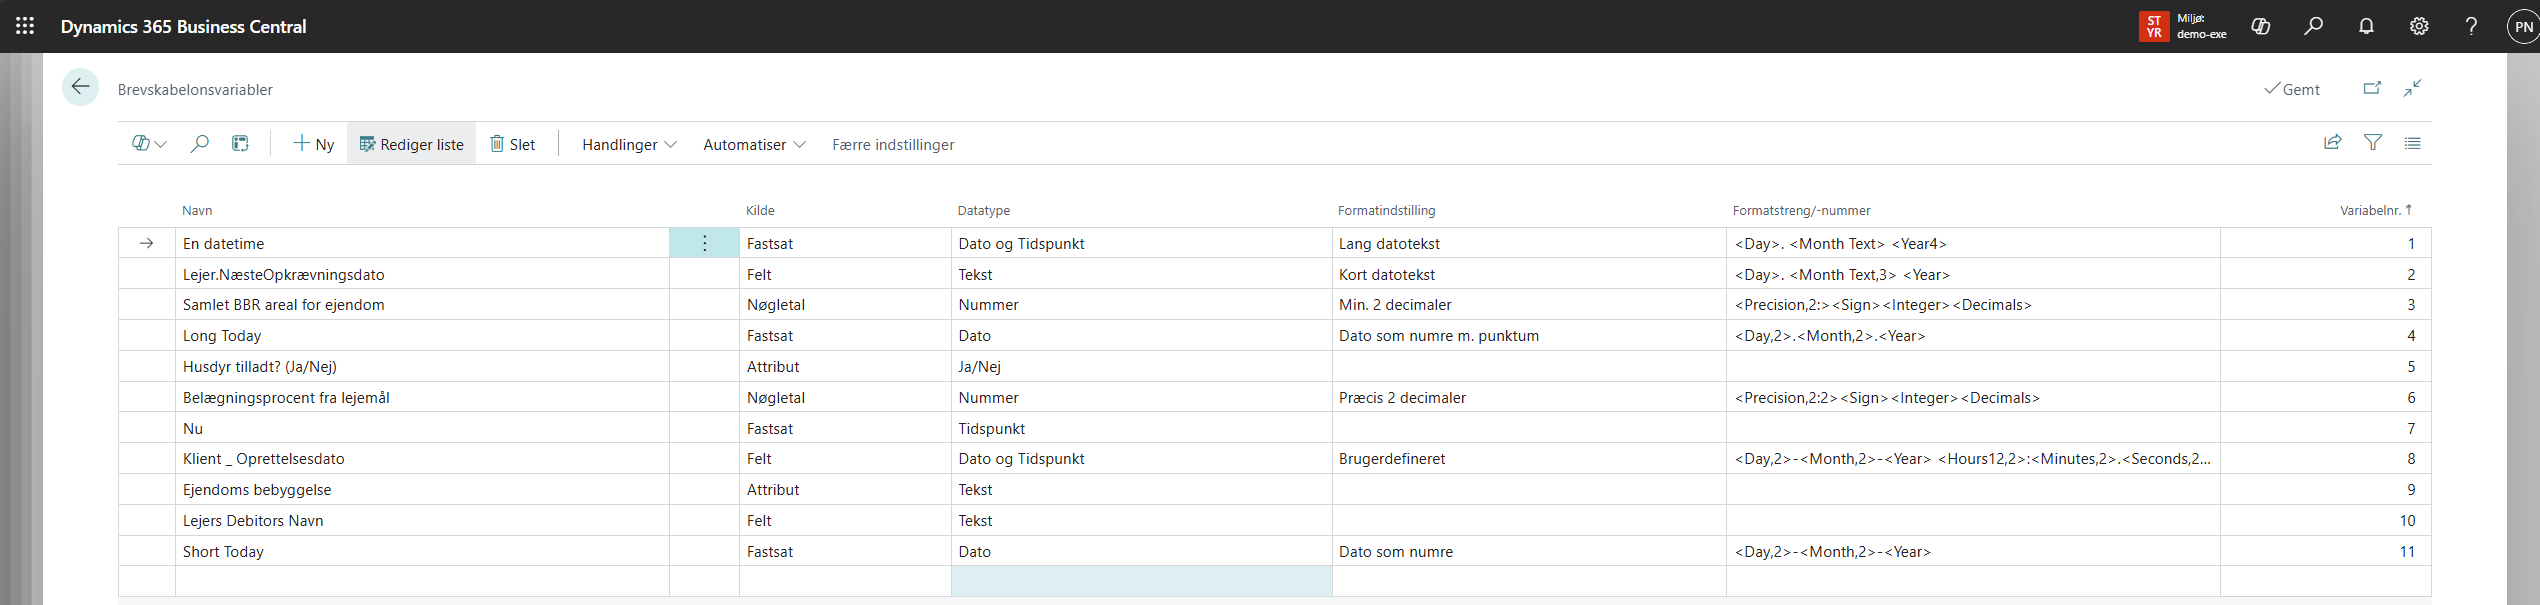Expand the Automatiser dropdown menu

[x=754, y=144]
